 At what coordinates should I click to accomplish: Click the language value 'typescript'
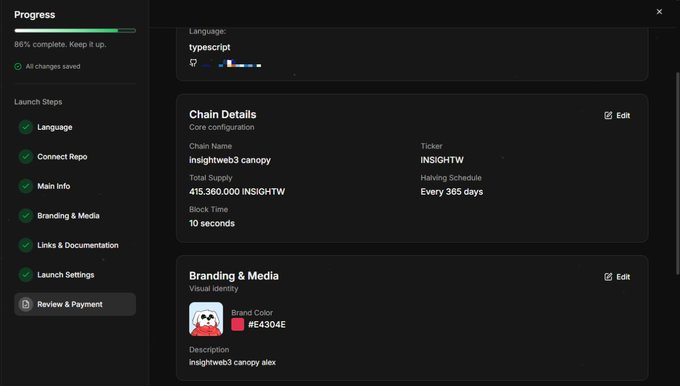coord(209,47)
